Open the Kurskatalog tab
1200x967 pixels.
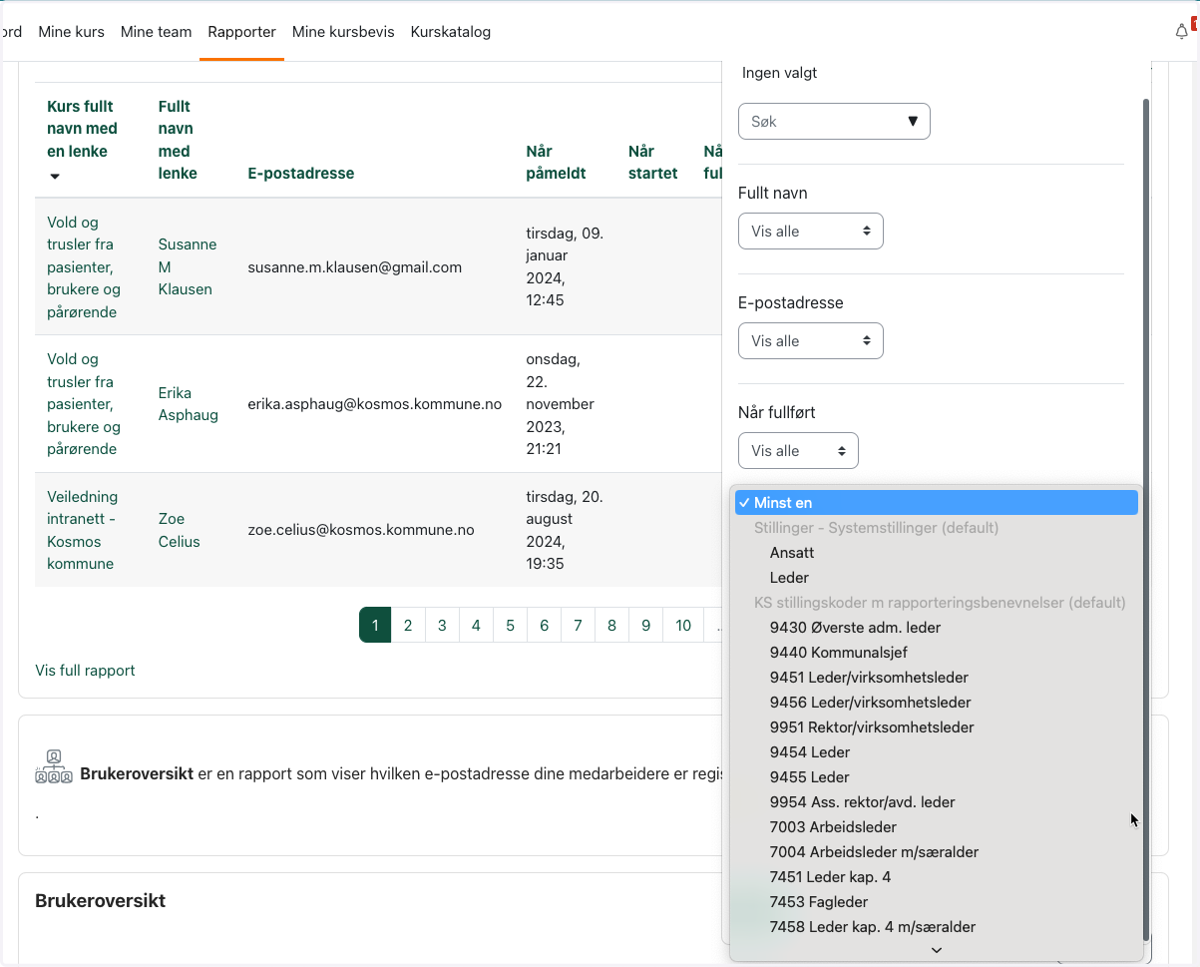451,32
